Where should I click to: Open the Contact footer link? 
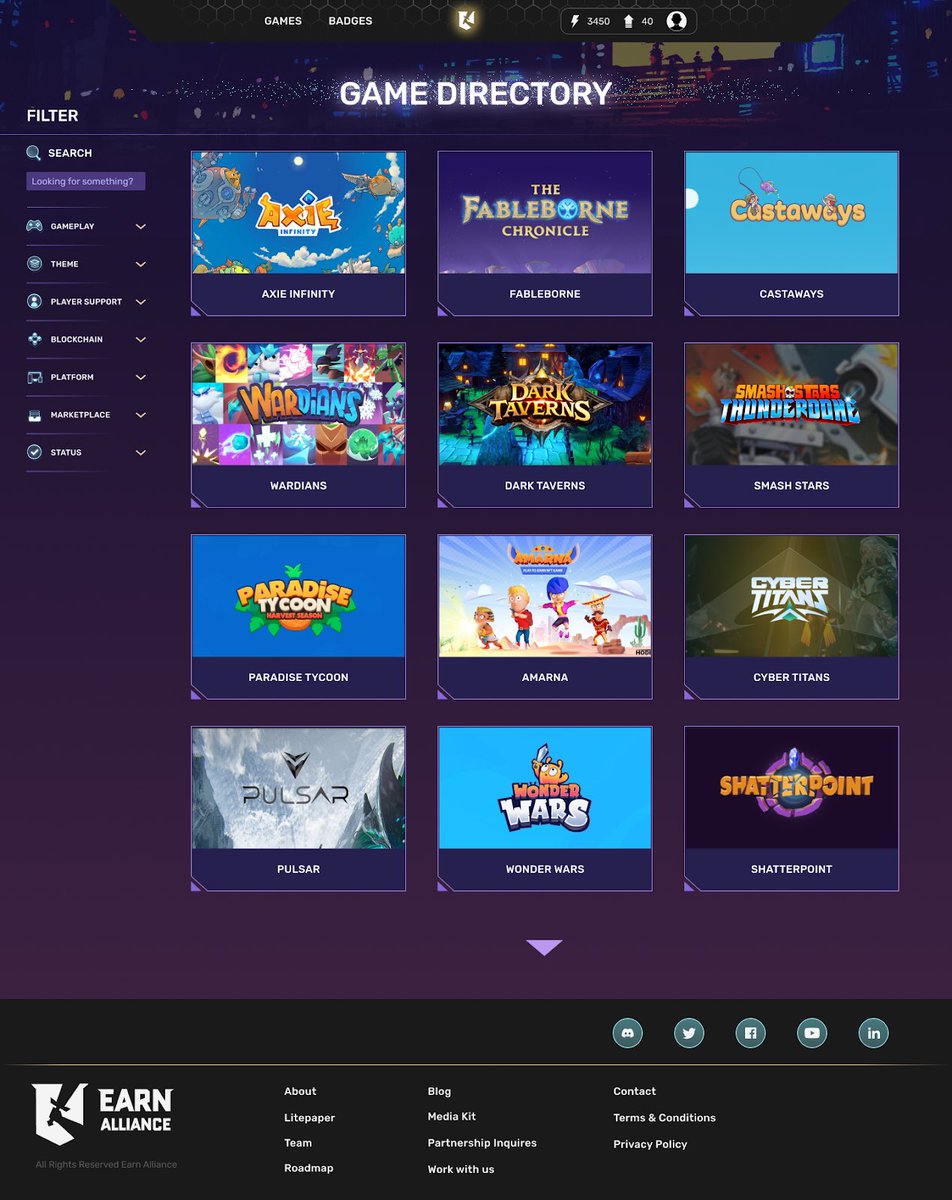(635, 1091)
